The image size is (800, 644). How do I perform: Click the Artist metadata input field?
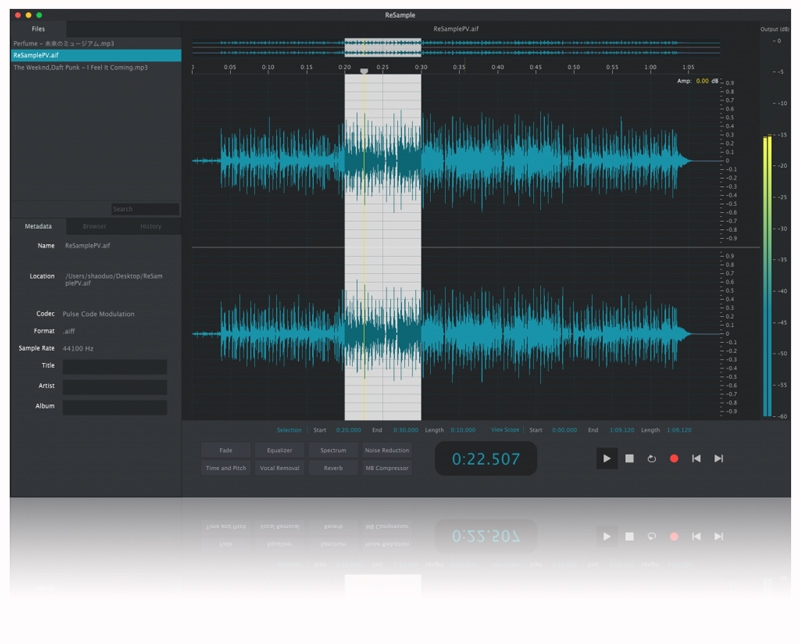coord(114,387)
